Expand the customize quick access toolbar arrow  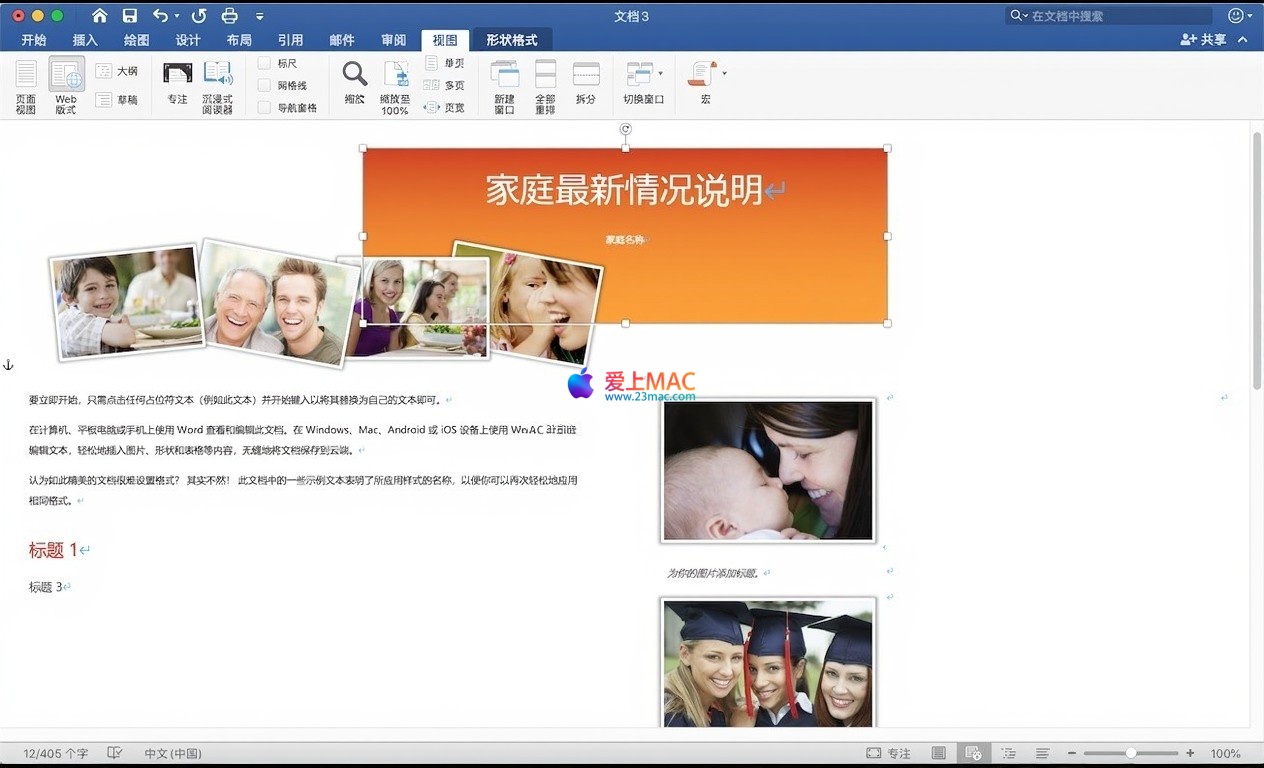[260, 16]
